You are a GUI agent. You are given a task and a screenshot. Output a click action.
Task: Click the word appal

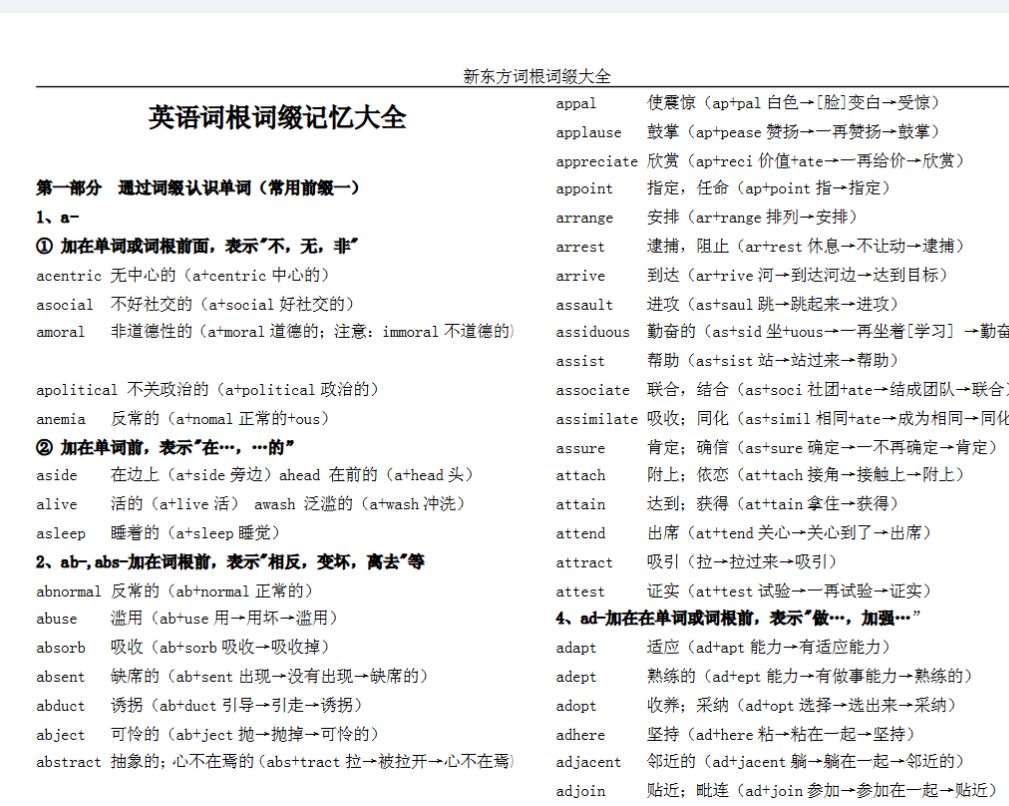(576, 104)
